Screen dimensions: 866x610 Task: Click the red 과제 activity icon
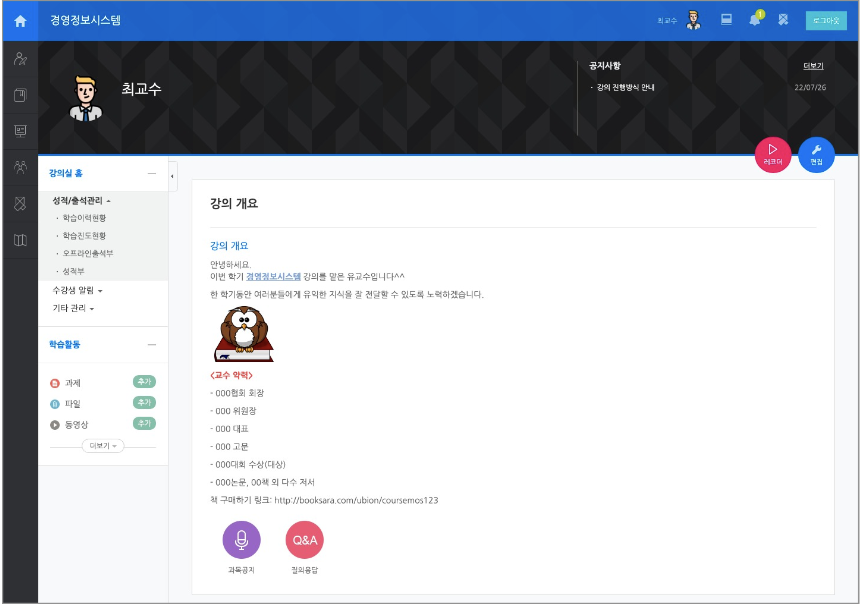click(55, 383)
